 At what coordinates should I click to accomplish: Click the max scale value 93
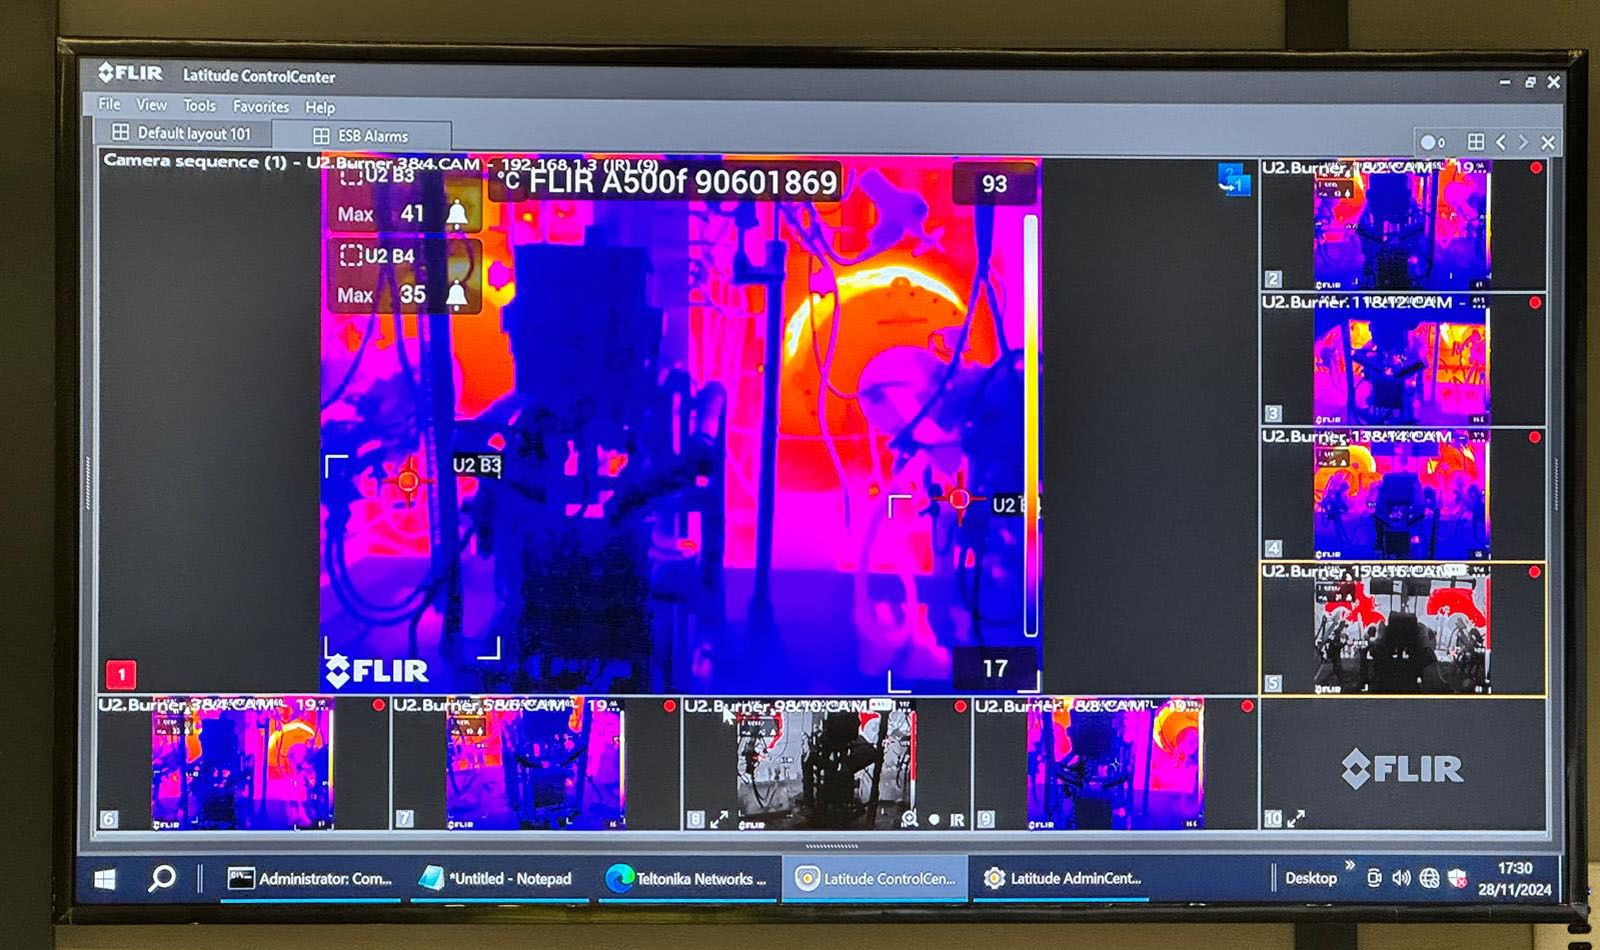994,184
